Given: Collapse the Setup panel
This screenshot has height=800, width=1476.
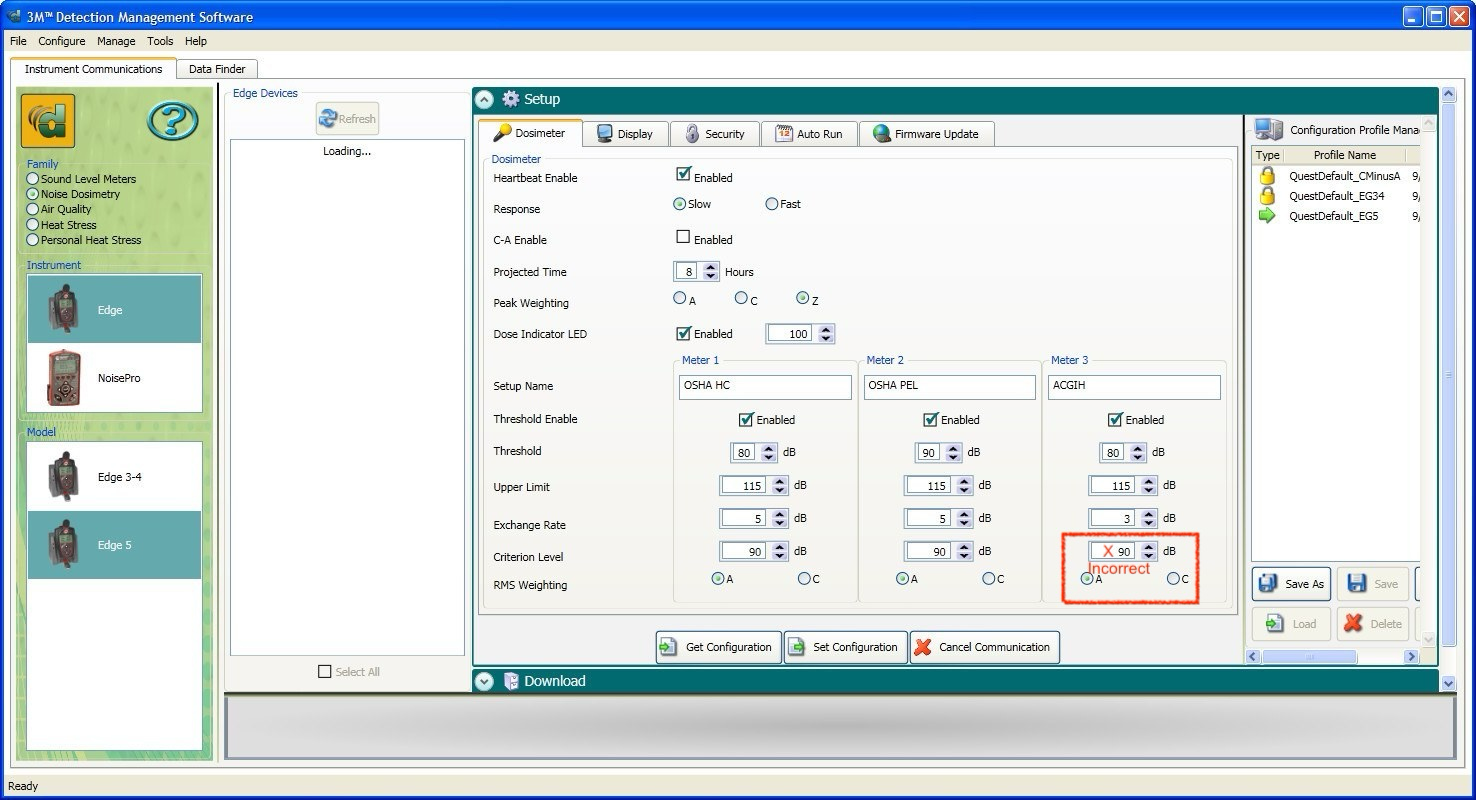Looking at the screenshot, I should pyautogui.click(x=485, y=99).
